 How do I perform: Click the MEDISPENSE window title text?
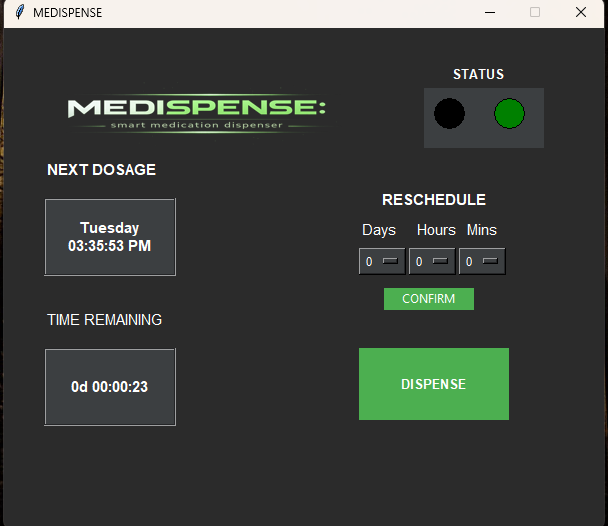pos(67,13)
